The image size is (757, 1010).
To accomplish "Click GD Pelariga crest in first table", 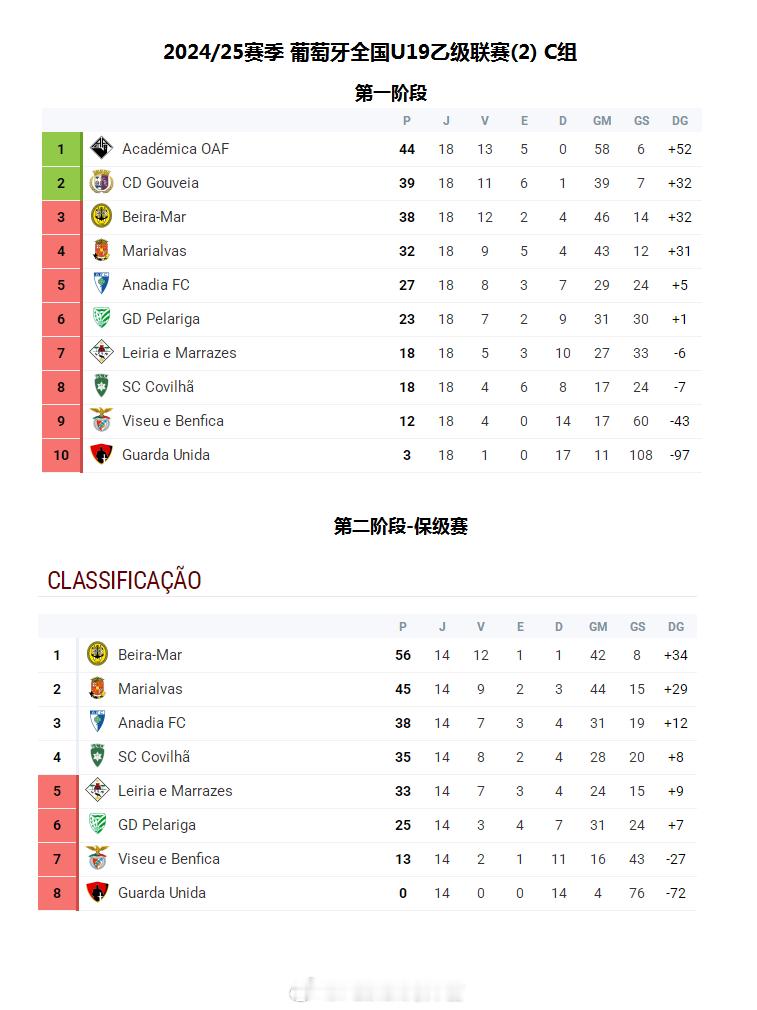I will click(x=101, y=318).
